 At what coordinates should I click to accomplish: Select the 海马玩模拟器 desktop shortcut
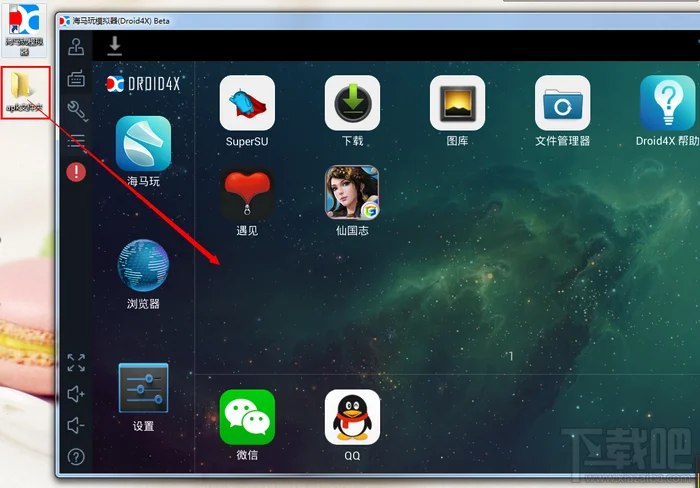(24, 29)
